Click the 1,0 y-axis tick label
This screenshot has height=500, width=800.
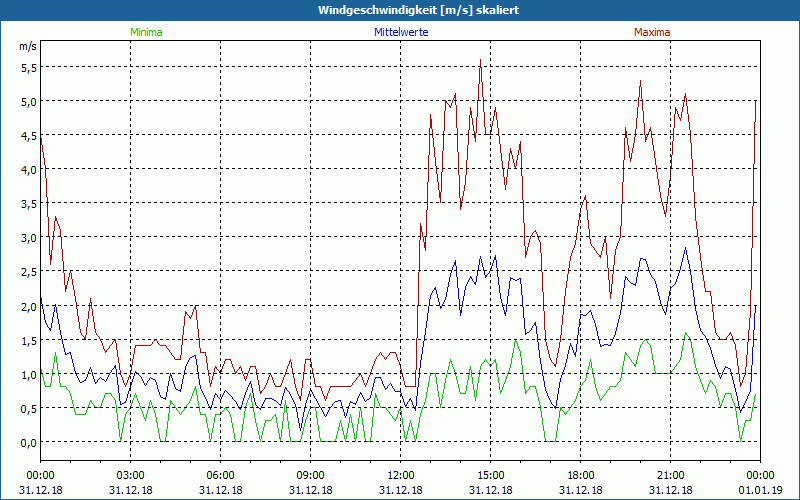tap(28, 374)
